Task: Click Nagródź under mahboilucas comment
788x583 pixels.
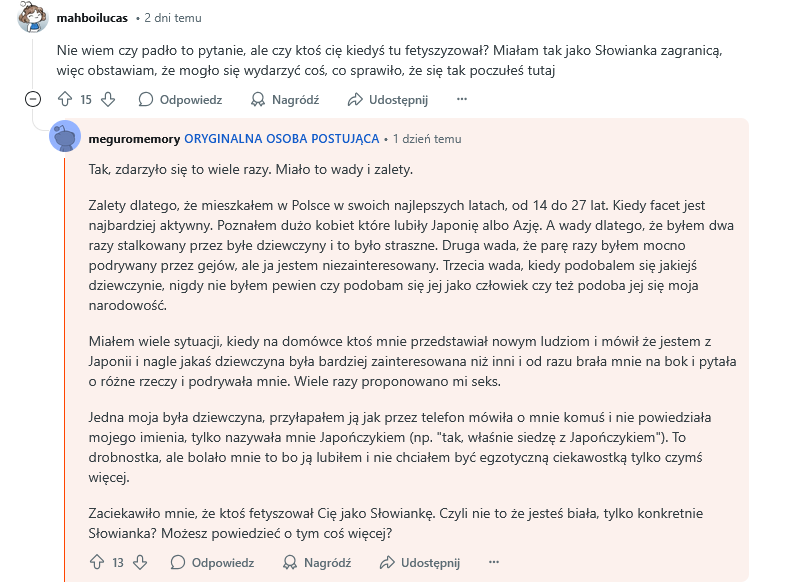Action: 285,99
